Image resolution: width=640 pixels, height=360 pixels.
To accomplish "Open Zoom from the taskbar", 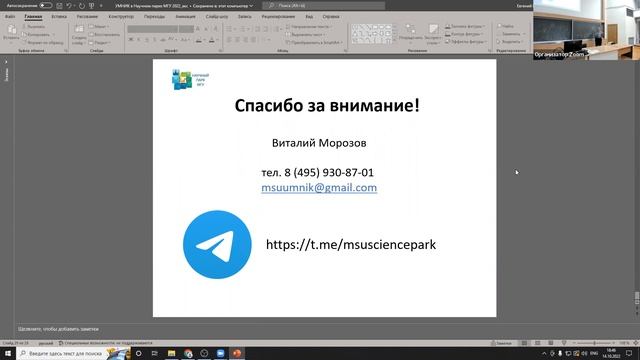I will click(x=220, y=353).
